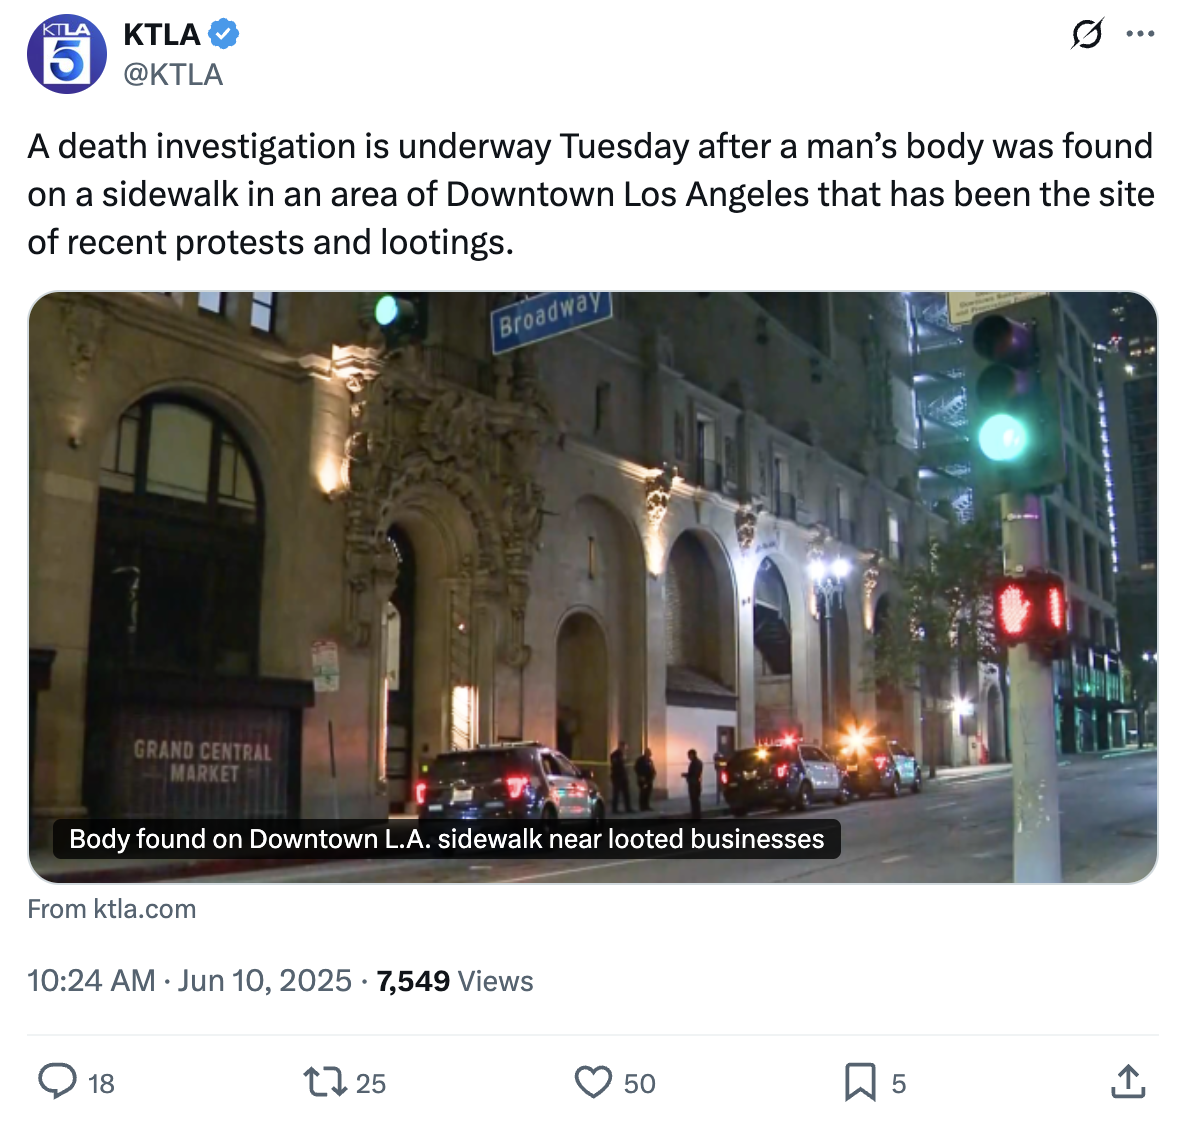Repost this tweet using the retweet icon
1190x1128 pixels.
(326, 1082)
